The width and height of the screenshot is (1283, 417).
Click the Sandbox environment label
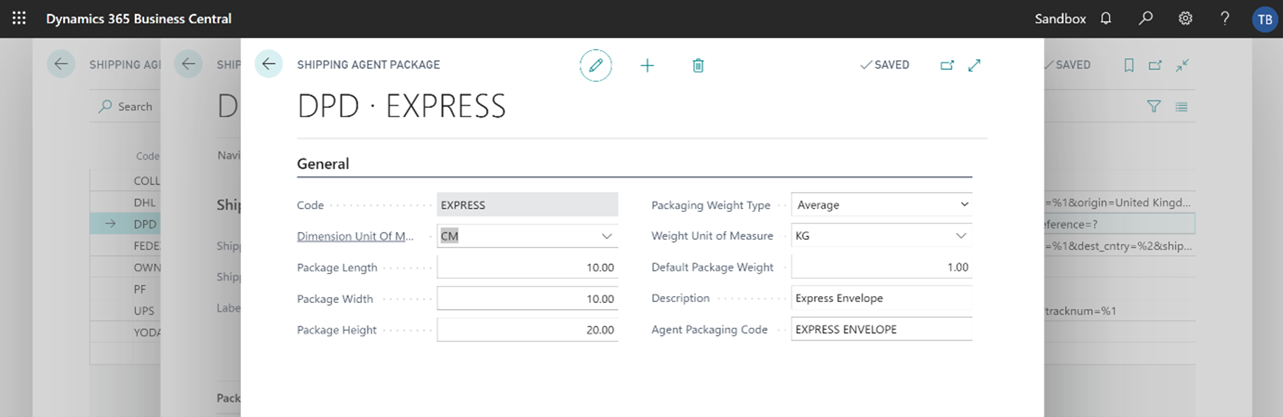click(1060, 19)
